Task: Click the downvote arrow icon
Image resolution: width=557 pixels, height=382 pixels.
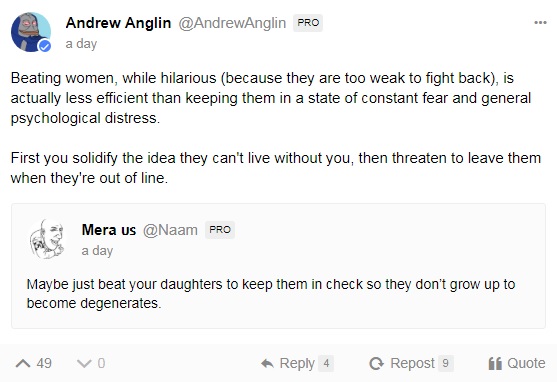Action: 84,363
